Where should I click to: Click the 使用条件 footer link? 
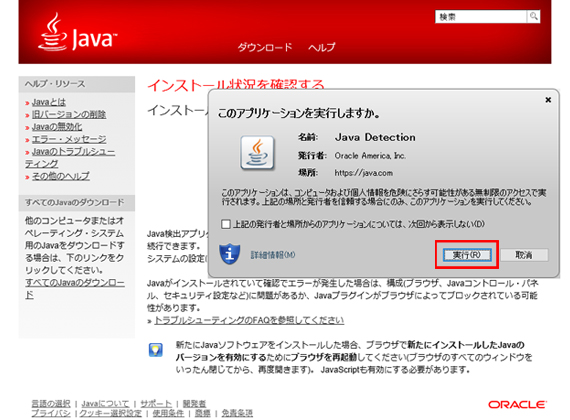coord(168,413)
